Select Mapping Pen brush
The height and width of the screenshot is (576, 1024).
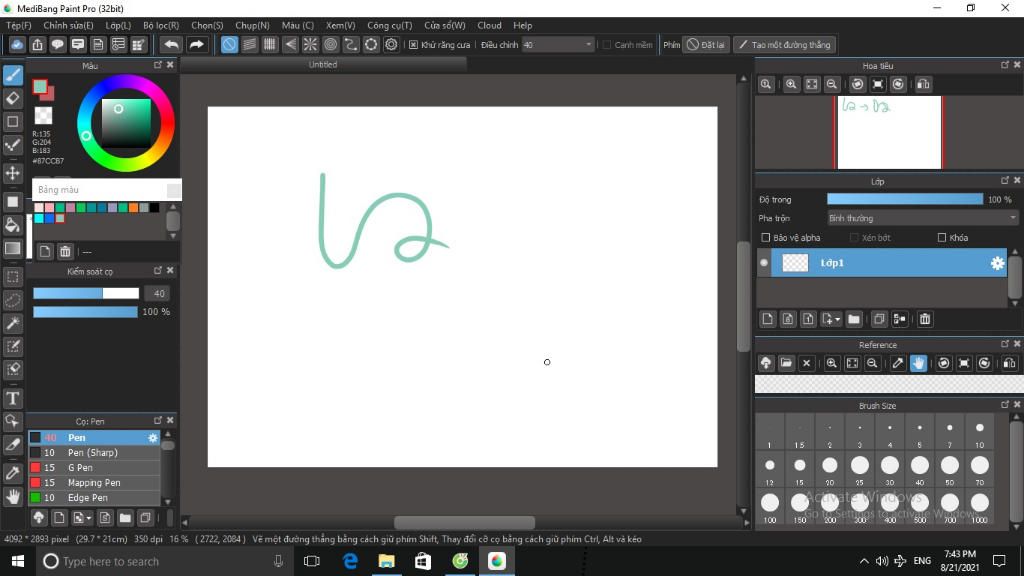click(94, 483)
